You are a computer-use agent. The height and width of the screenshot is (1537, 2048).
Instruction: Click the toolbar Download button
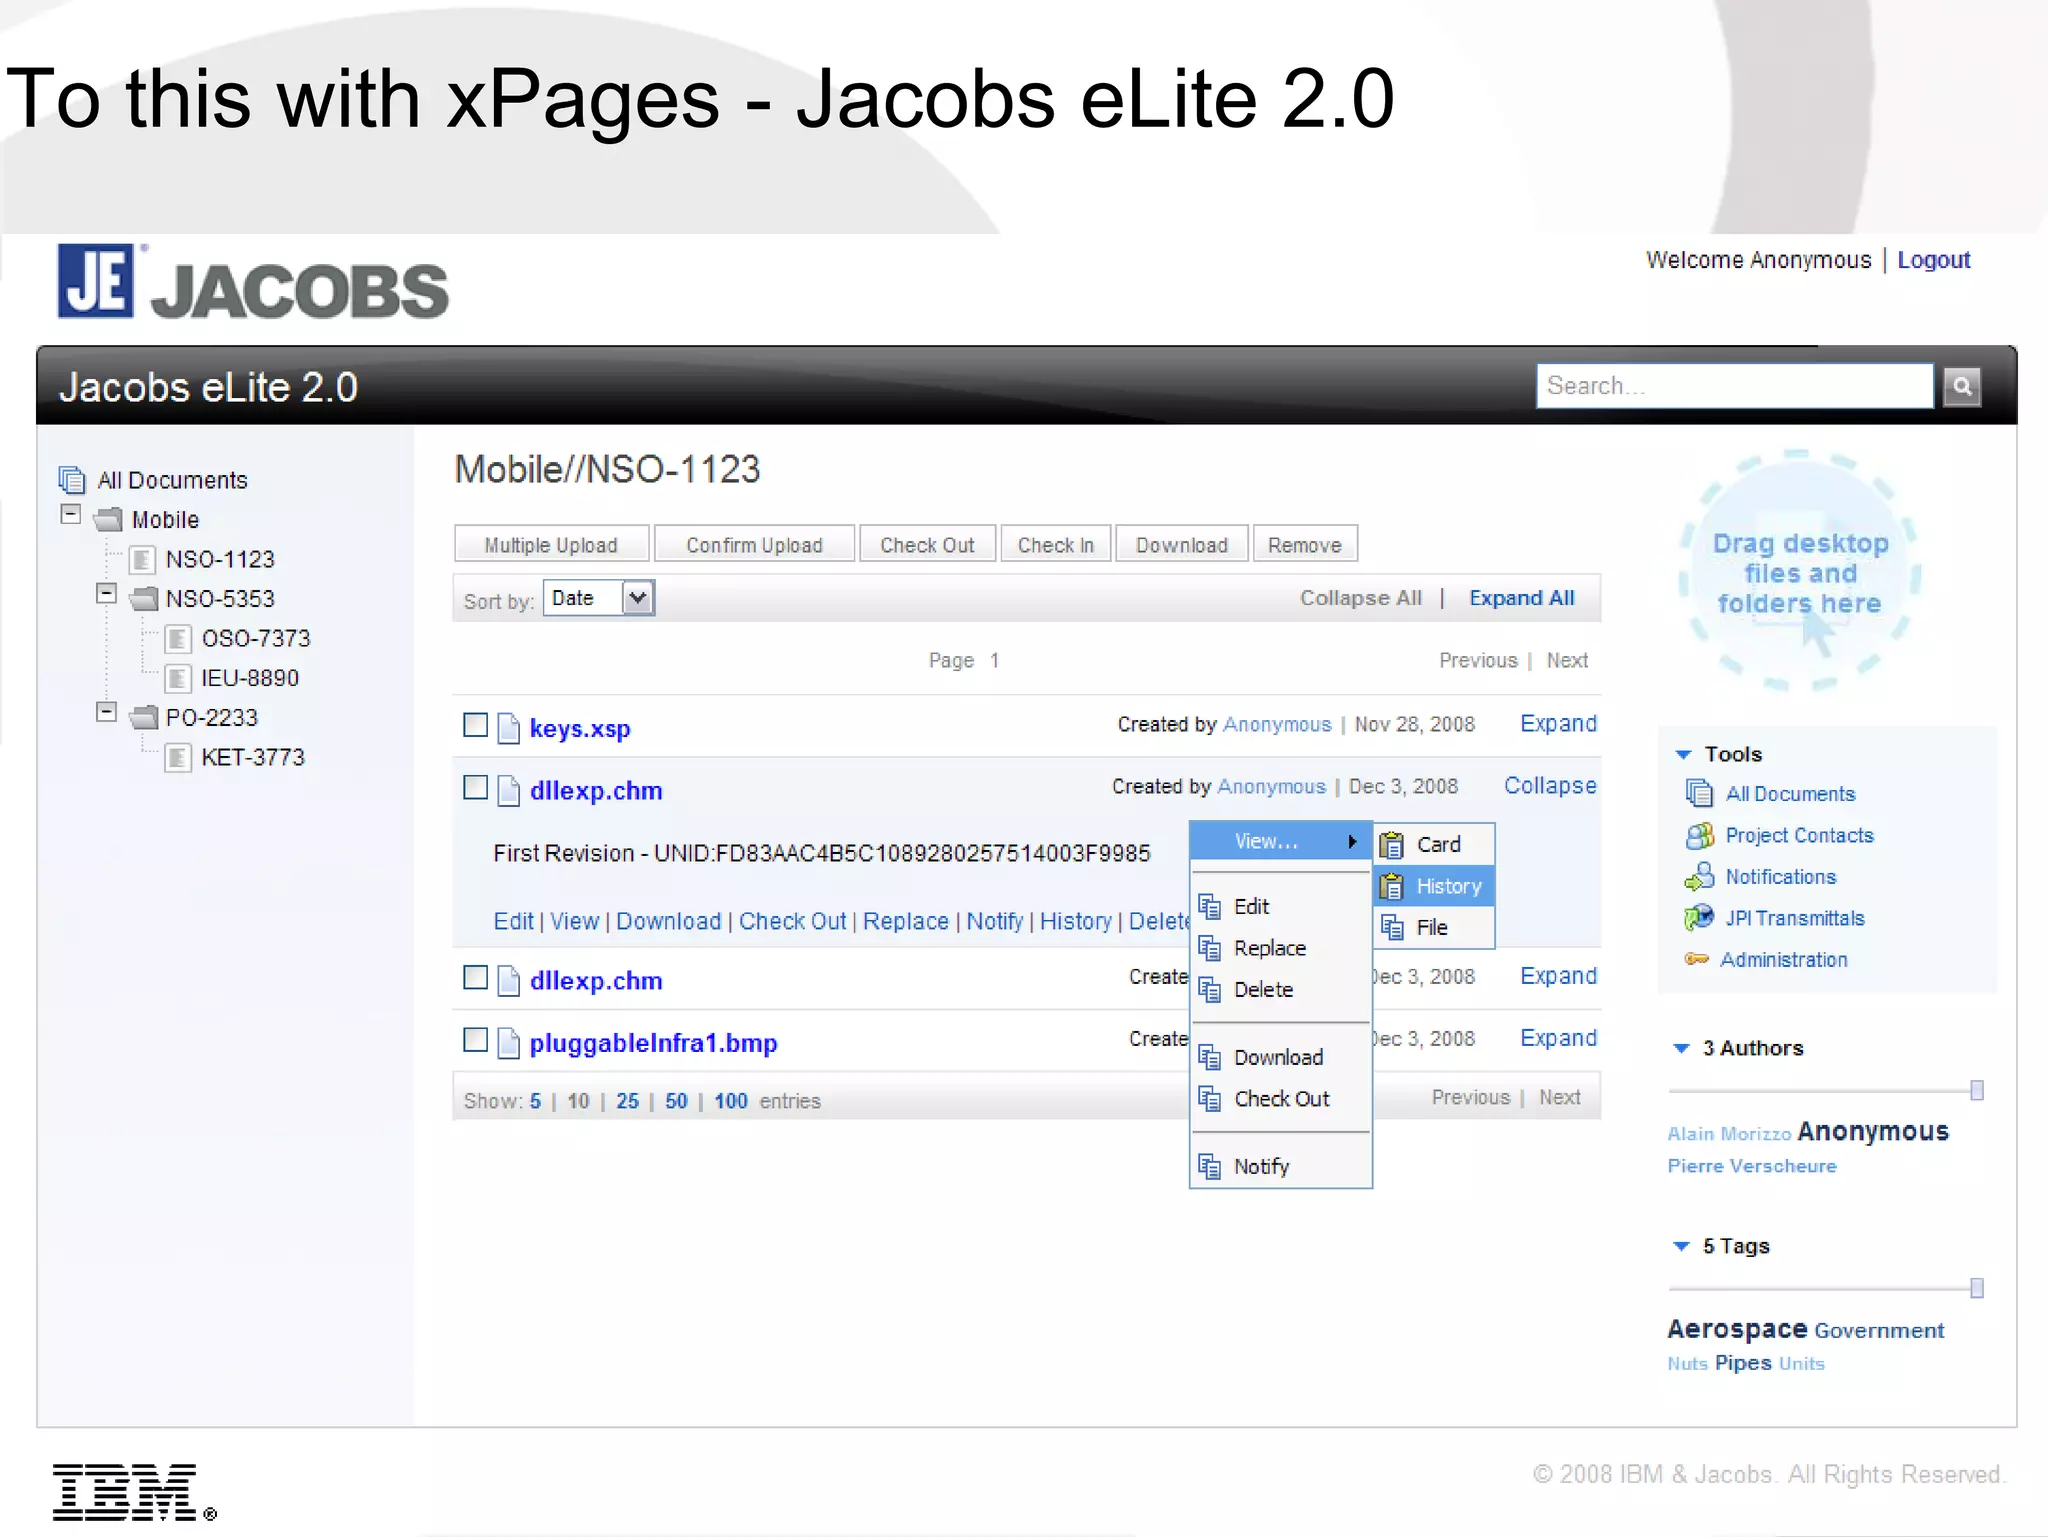point(1182,545)
